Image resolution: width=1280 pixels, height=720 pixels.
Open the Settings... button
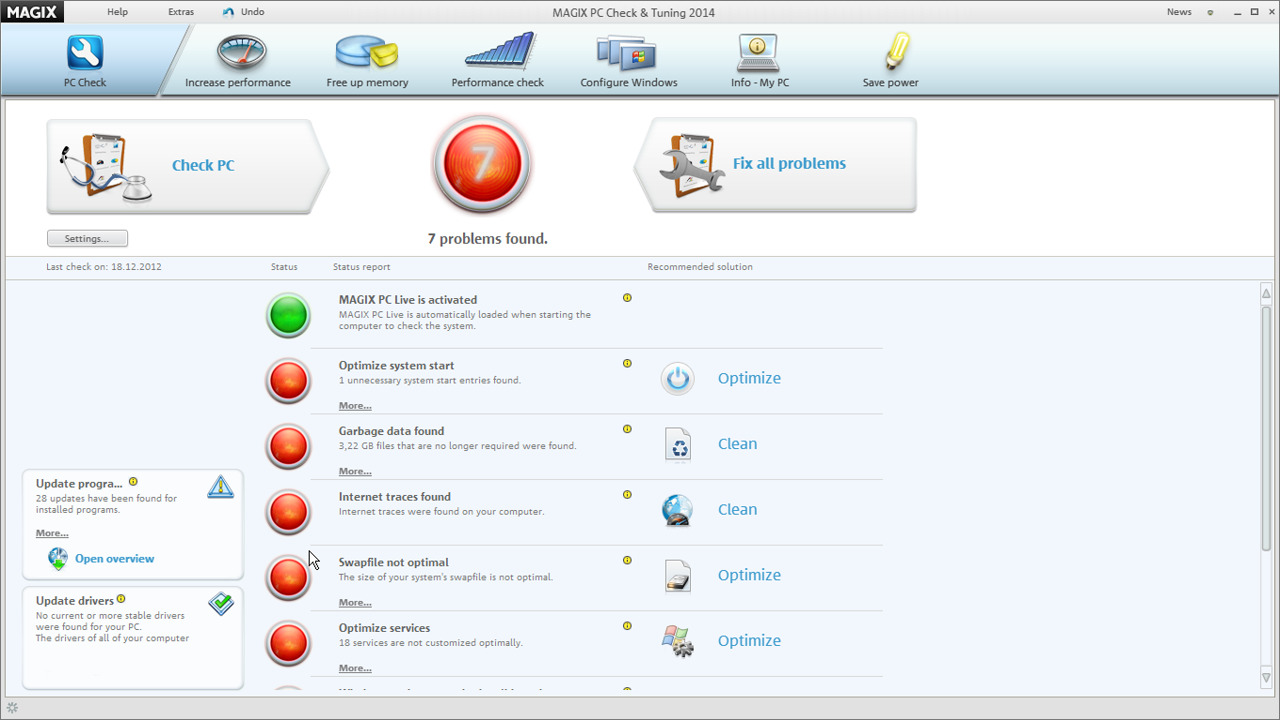click(87, 239)
